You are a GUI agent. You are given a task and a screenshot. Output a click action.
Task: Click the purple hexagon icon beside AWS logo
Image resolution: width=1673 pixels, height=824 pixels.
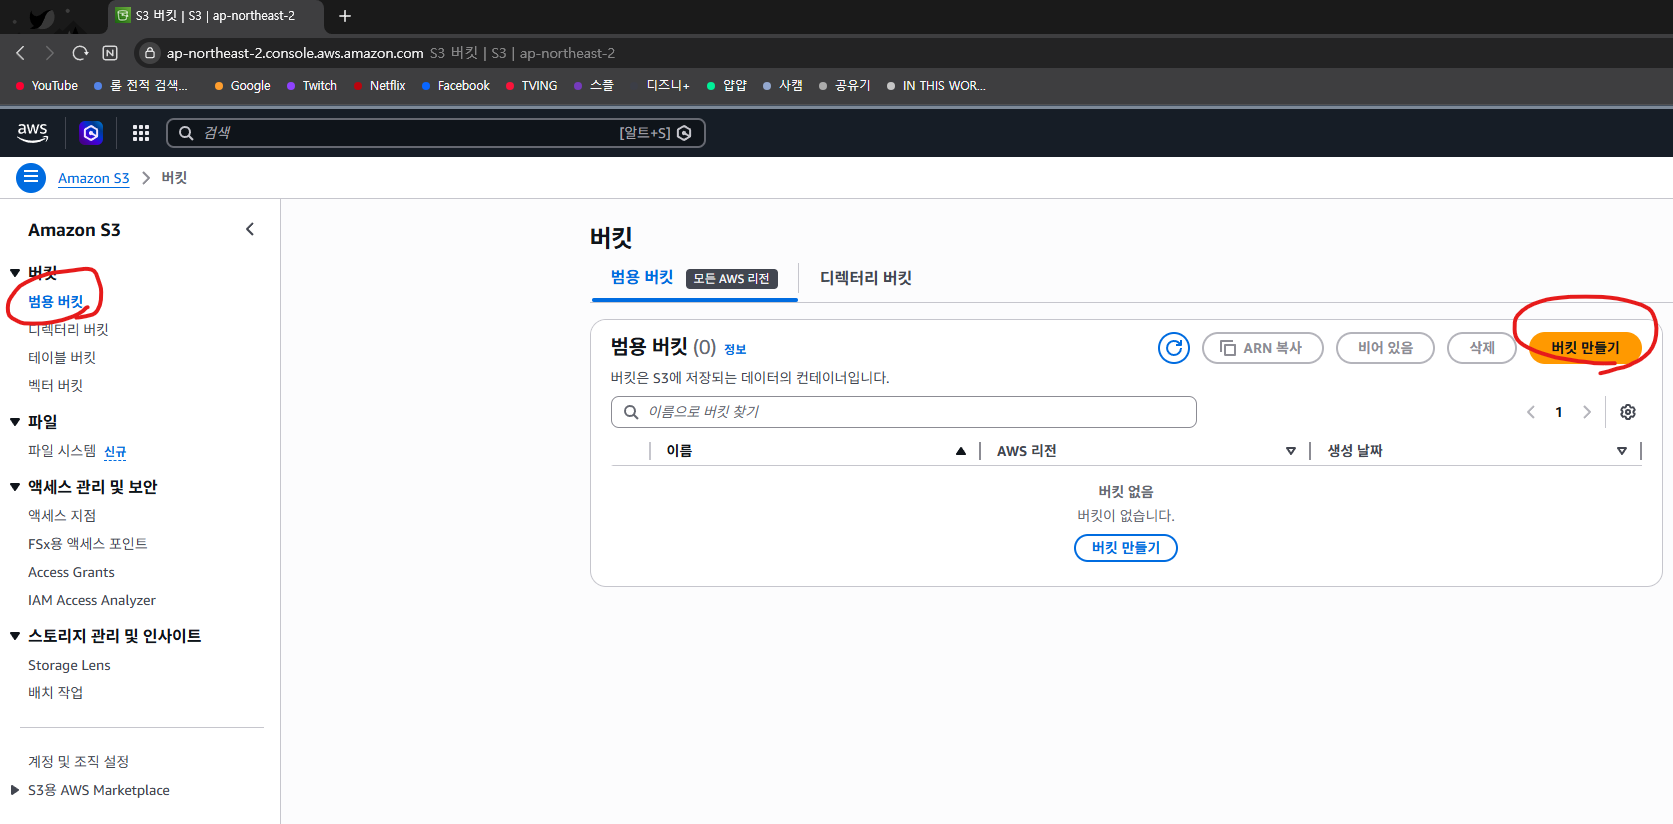(91, 132)
